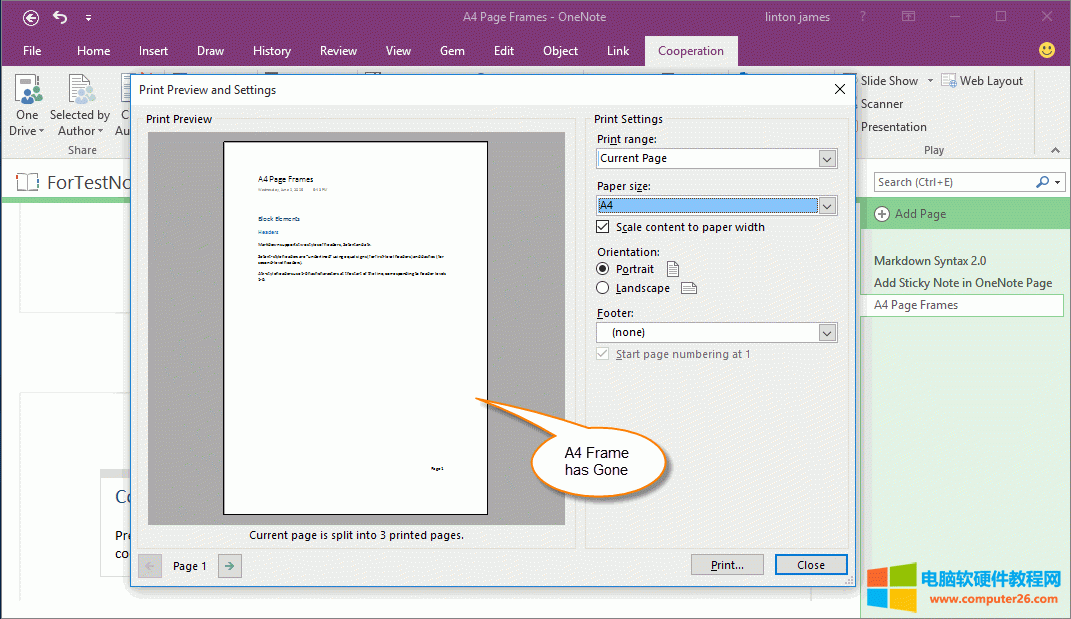1071x619 pixels.
Task: Open the Gem ribbon tab
Action: click(452, 51)
